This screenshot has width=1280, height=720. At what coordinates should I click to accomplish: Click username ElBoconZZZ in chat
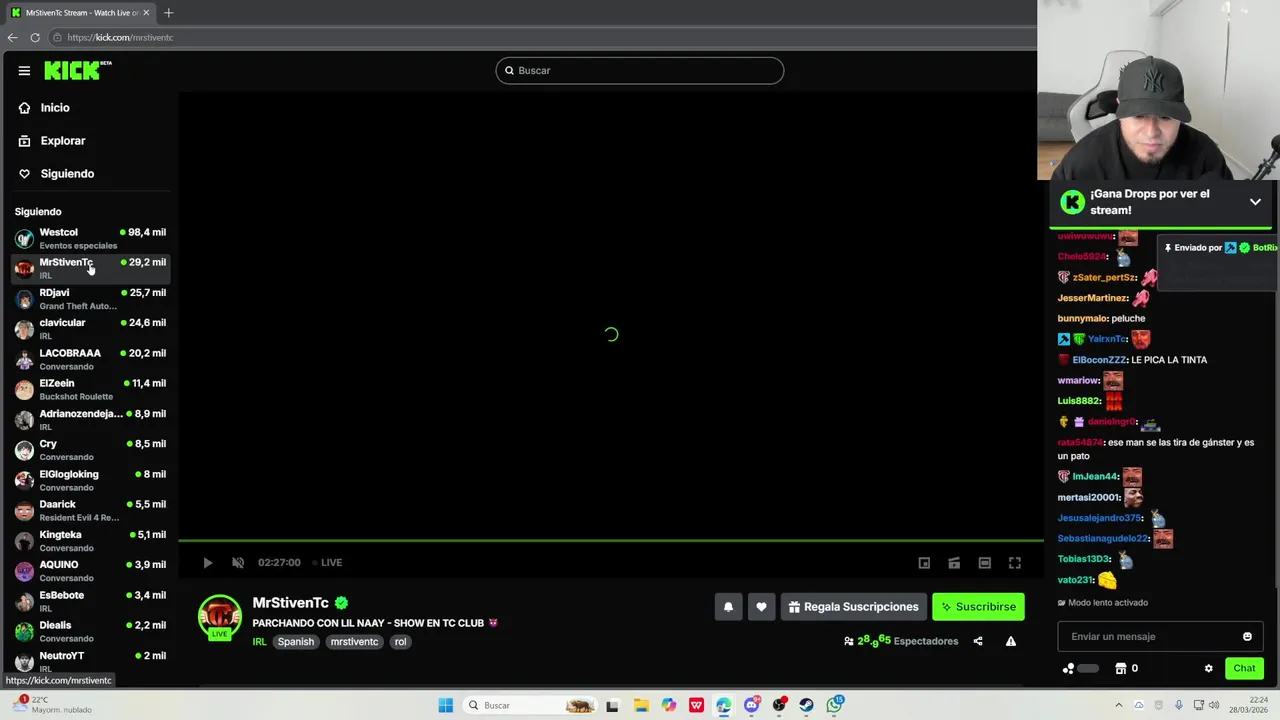[1099, 360]
